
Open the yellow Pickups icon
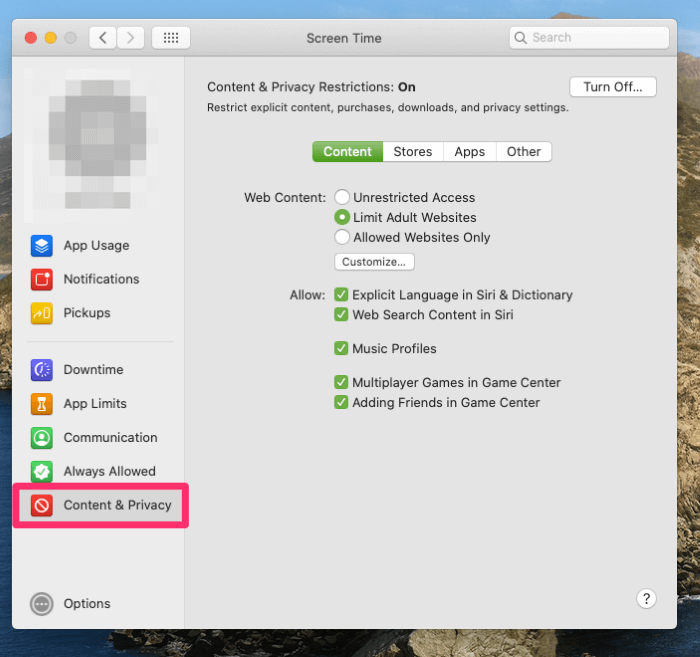[42, 313]
